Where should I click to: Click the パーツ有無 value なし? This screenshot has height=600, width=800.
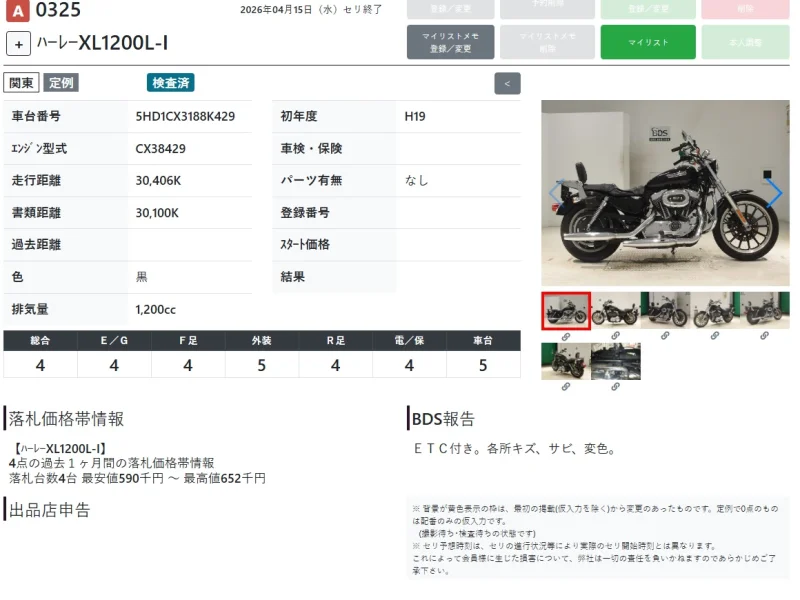click(x=416, y=180)
